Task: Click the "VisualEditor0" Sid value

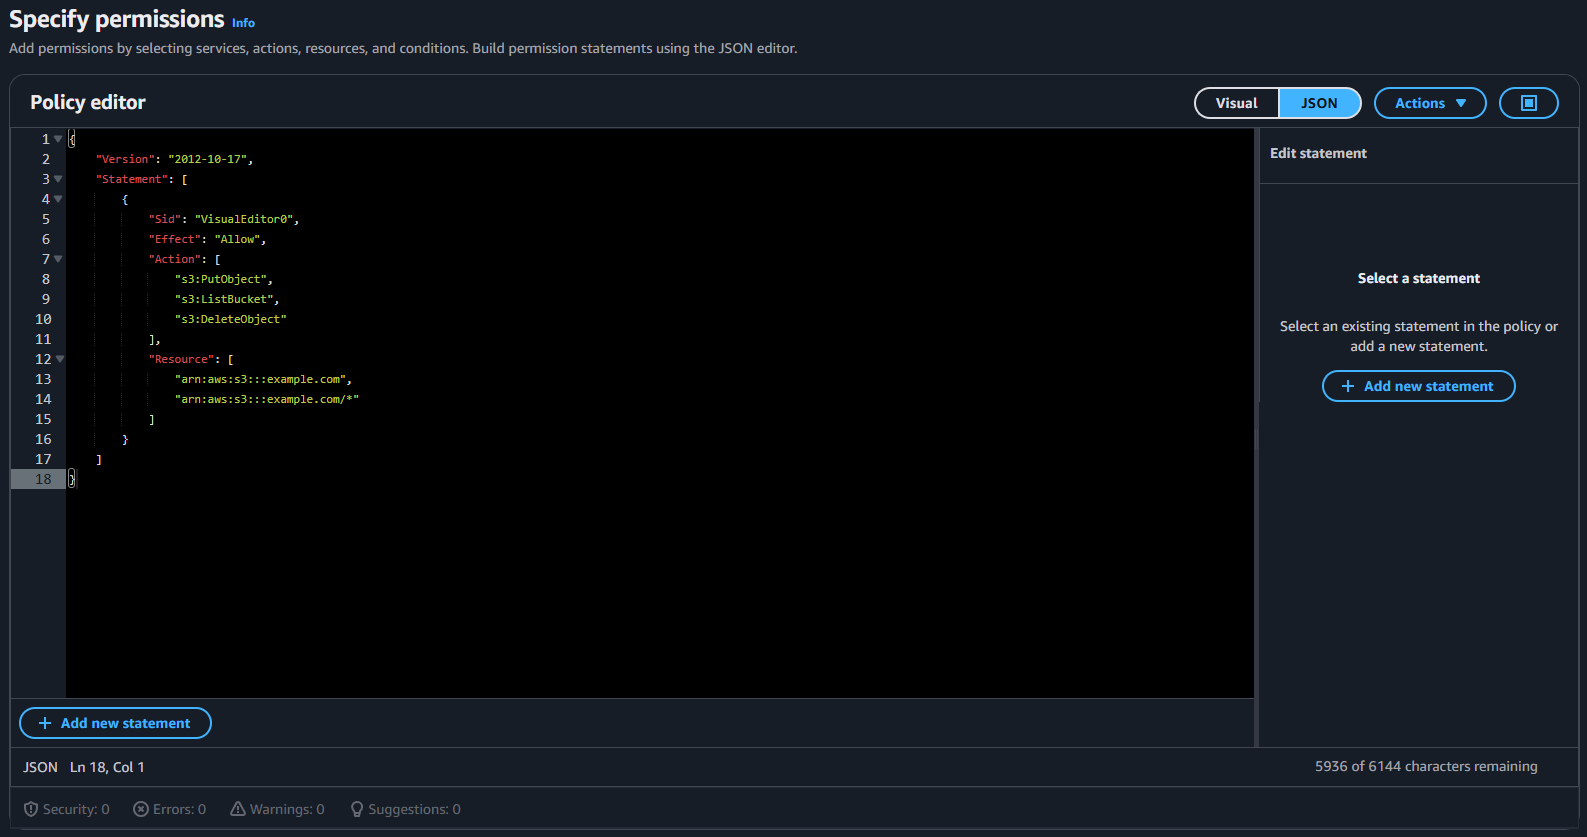Action: 243,219
